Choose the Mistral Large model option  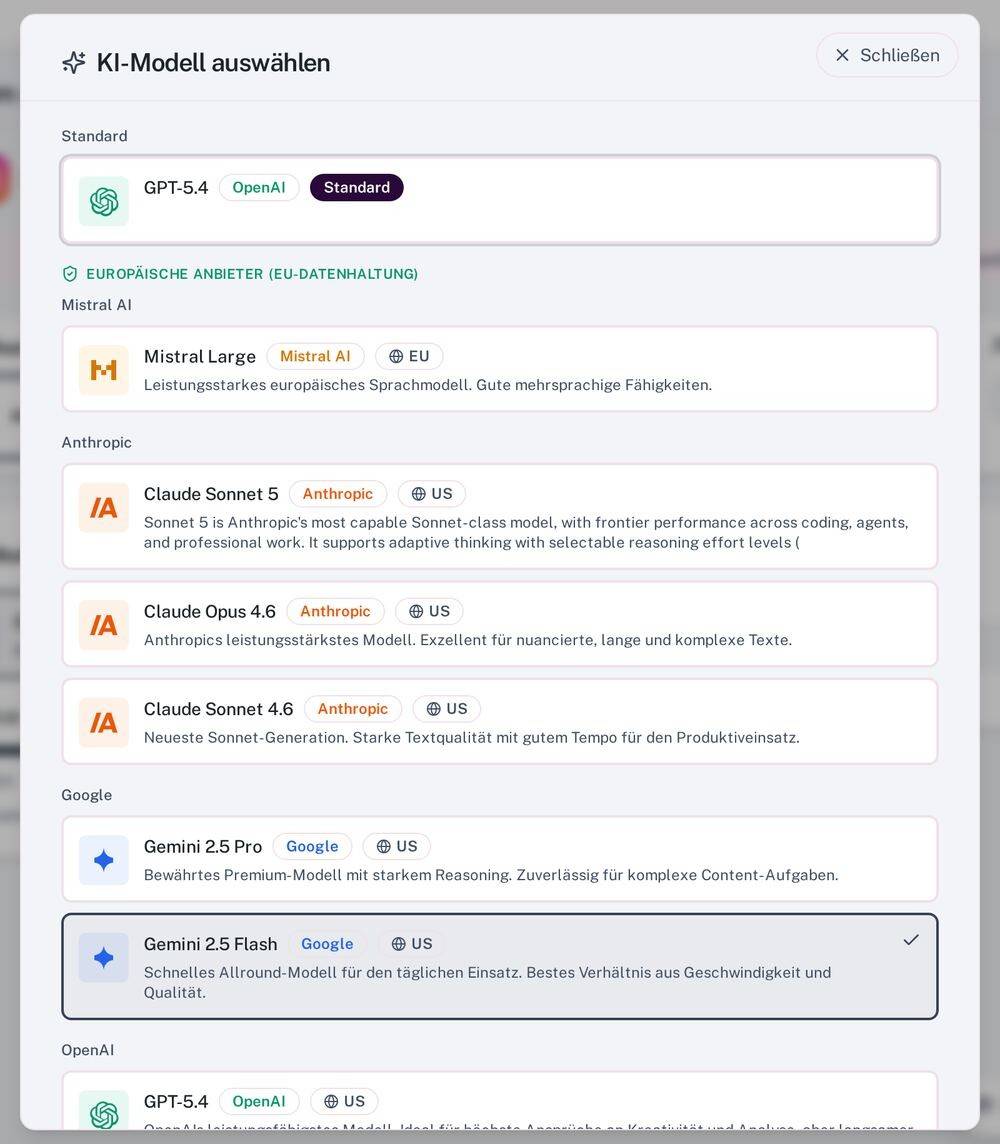500,369
